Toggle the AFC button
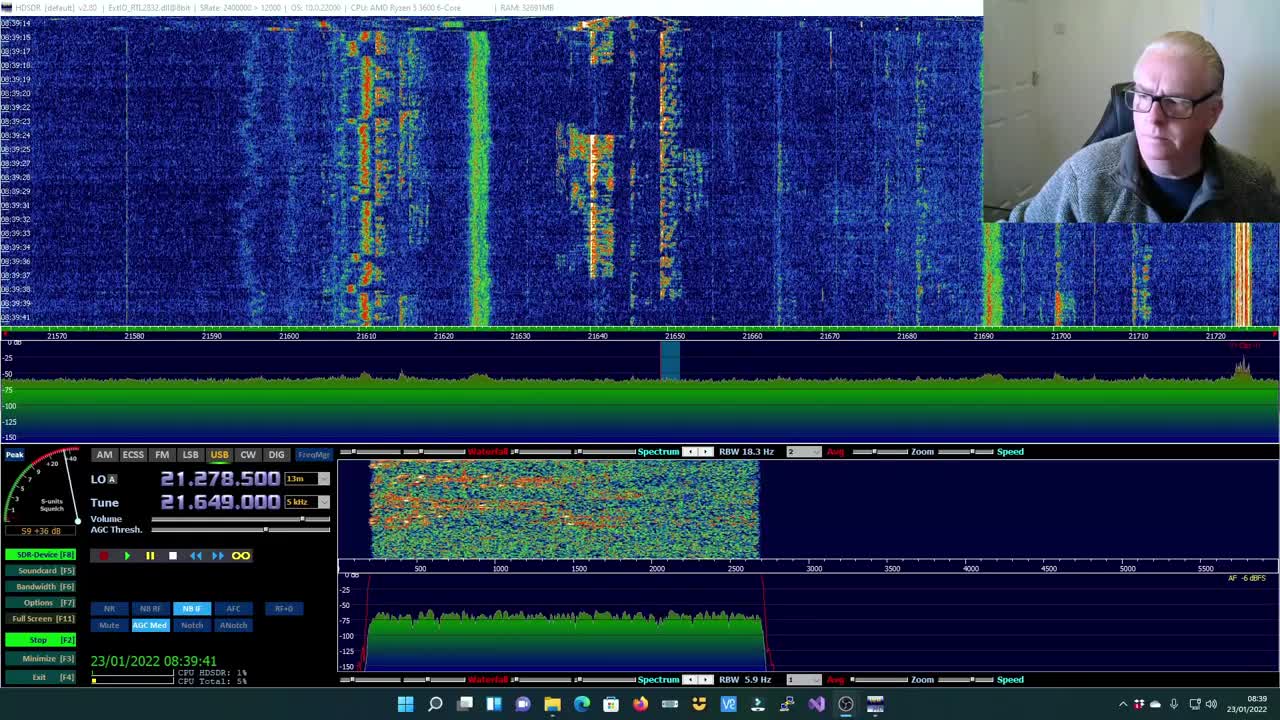This screenshot has height=720, width=1280. coord(233,609)
